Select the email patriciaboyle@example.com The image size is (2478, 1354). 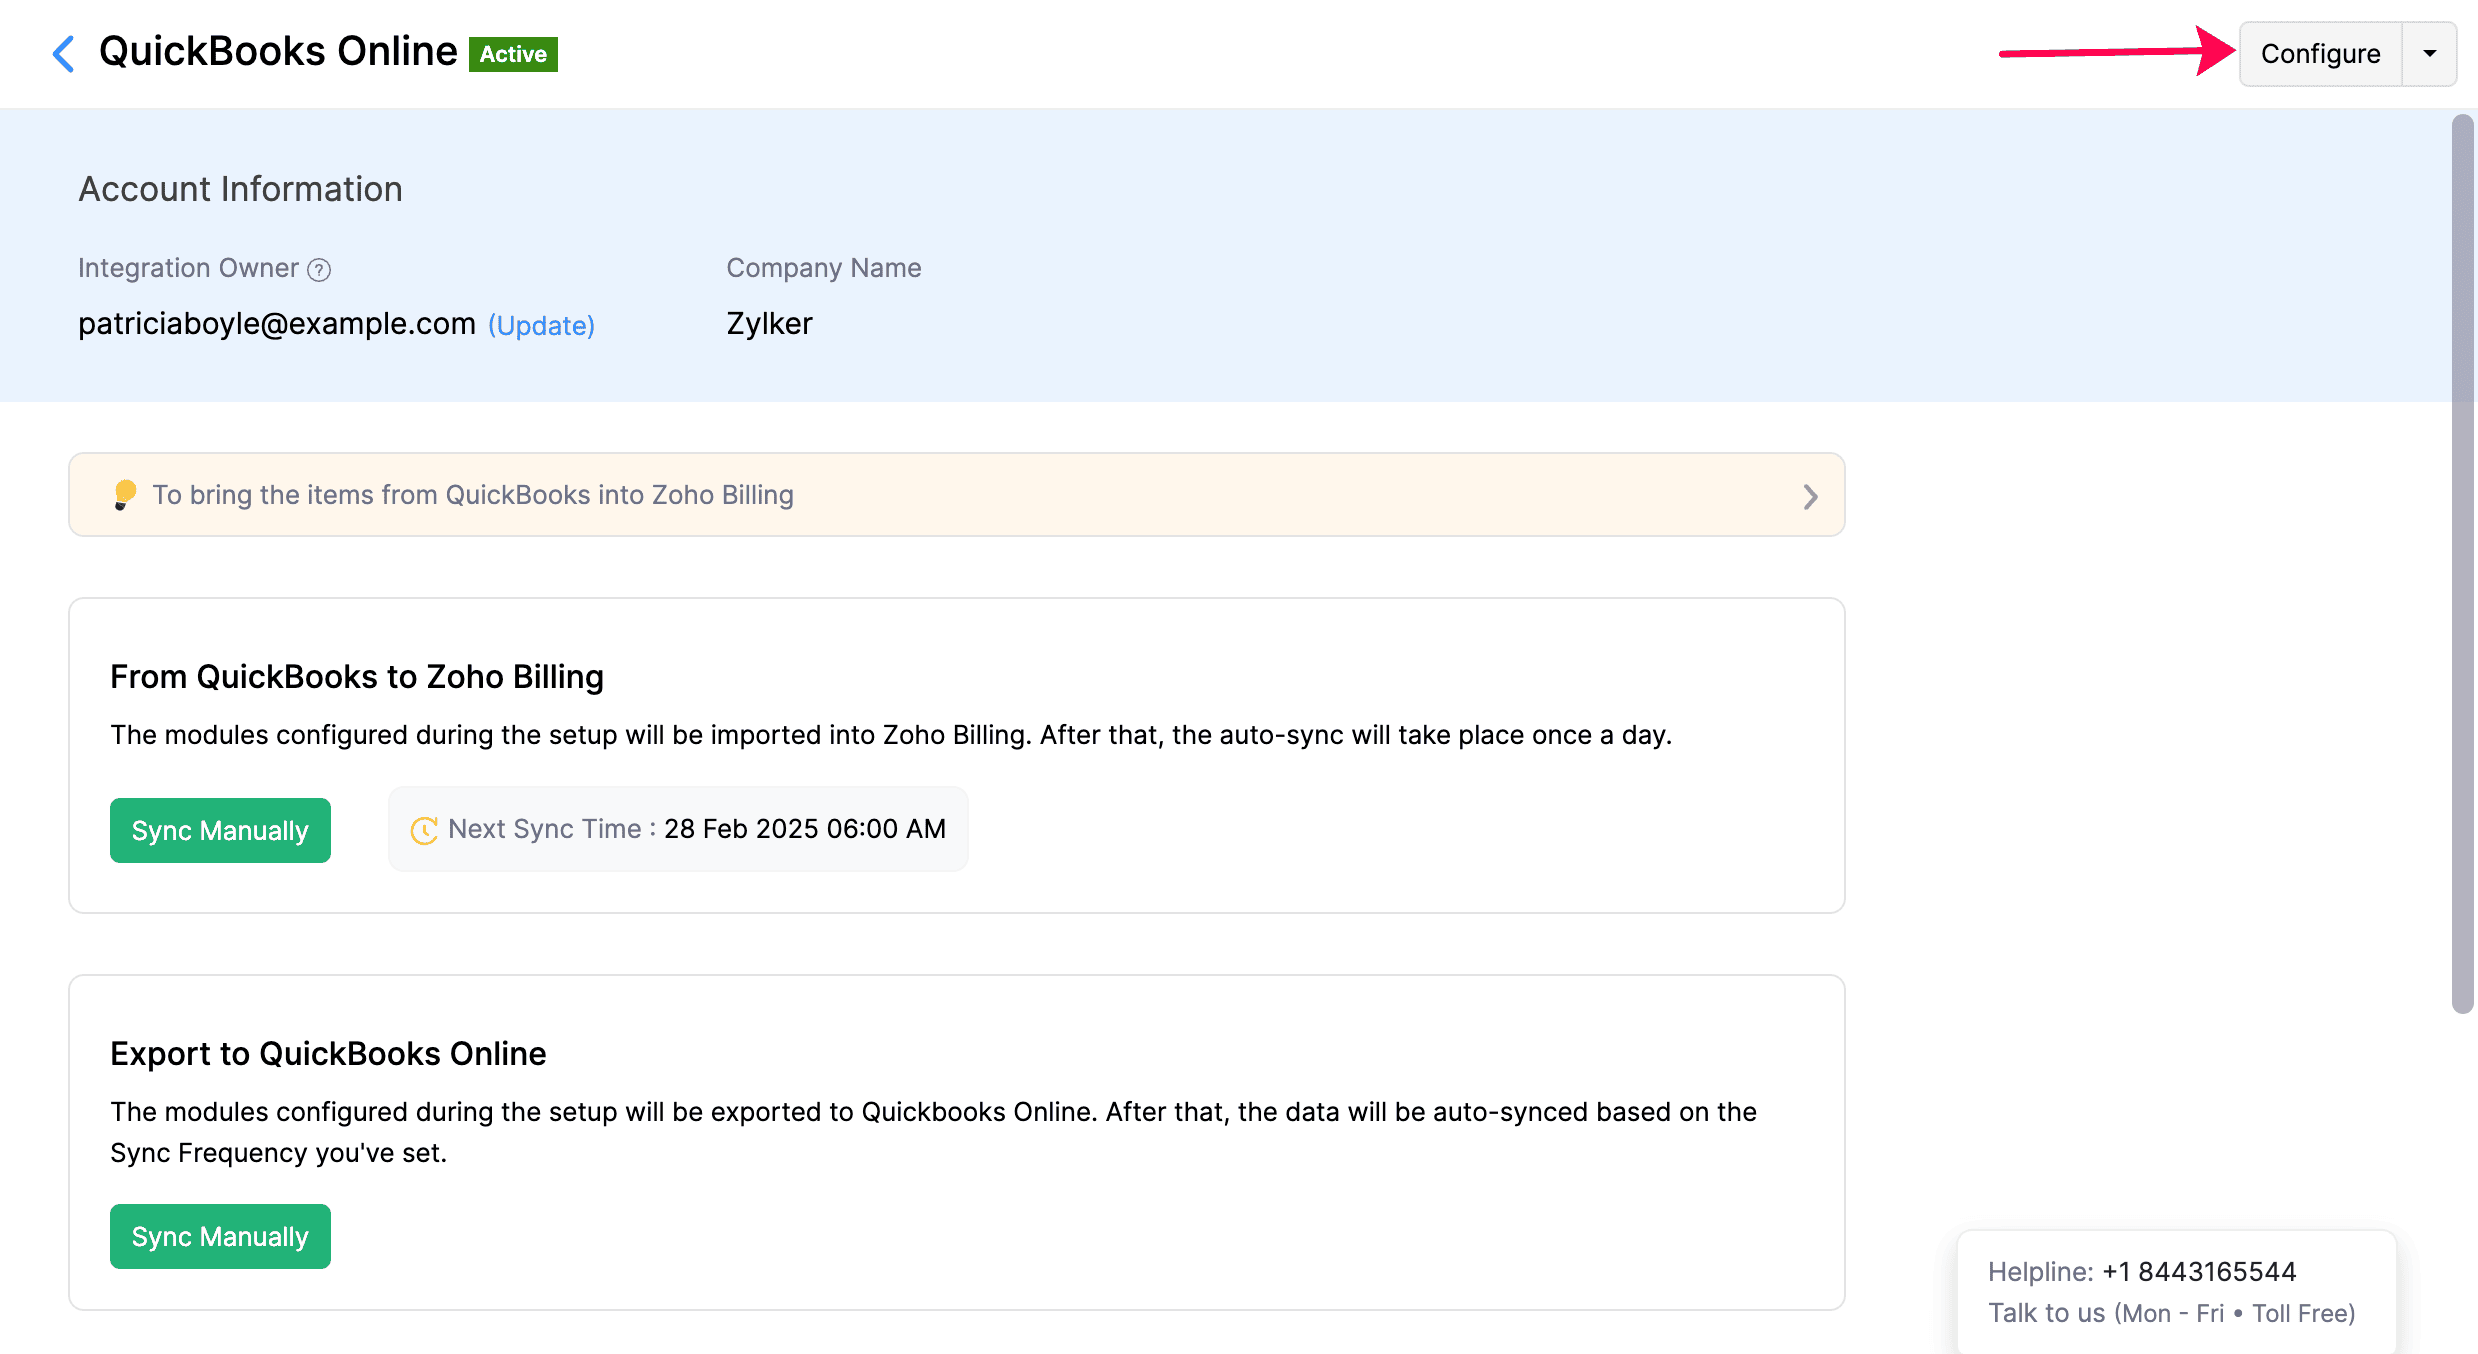[x=276, y=323]
